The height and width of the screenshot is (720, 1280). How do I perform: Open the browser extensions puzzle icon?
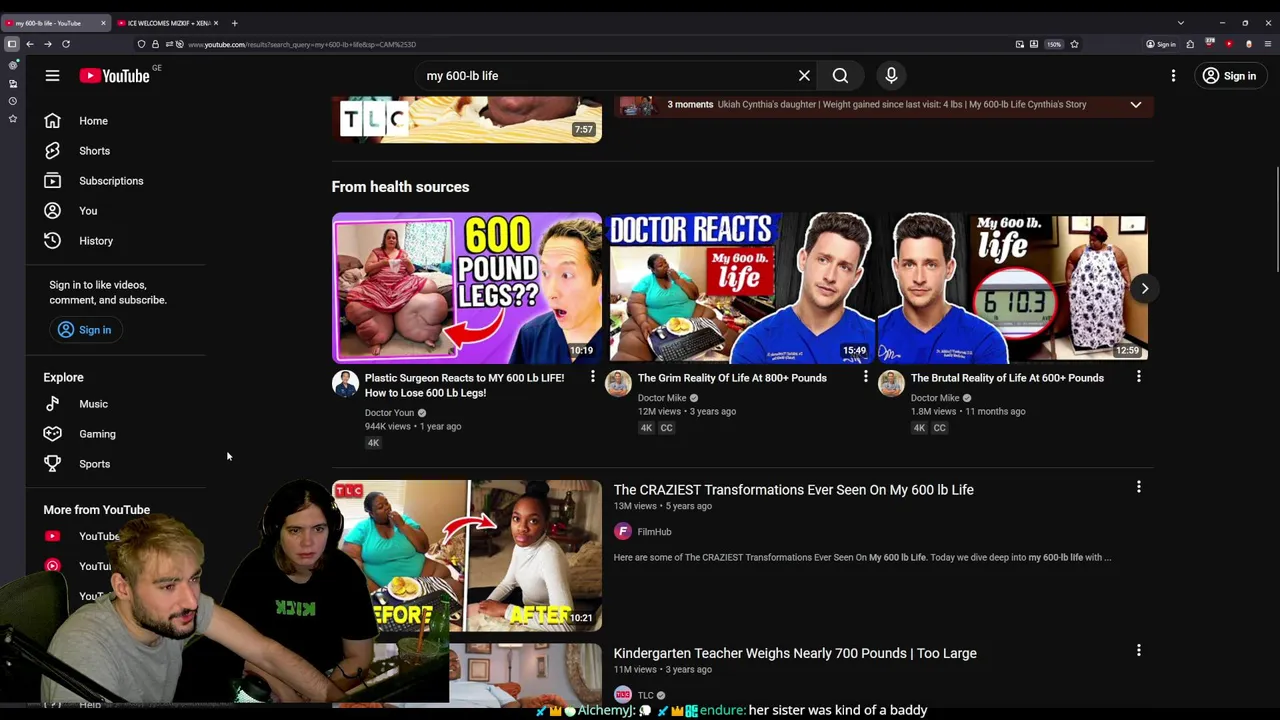tap(1190, 44)
